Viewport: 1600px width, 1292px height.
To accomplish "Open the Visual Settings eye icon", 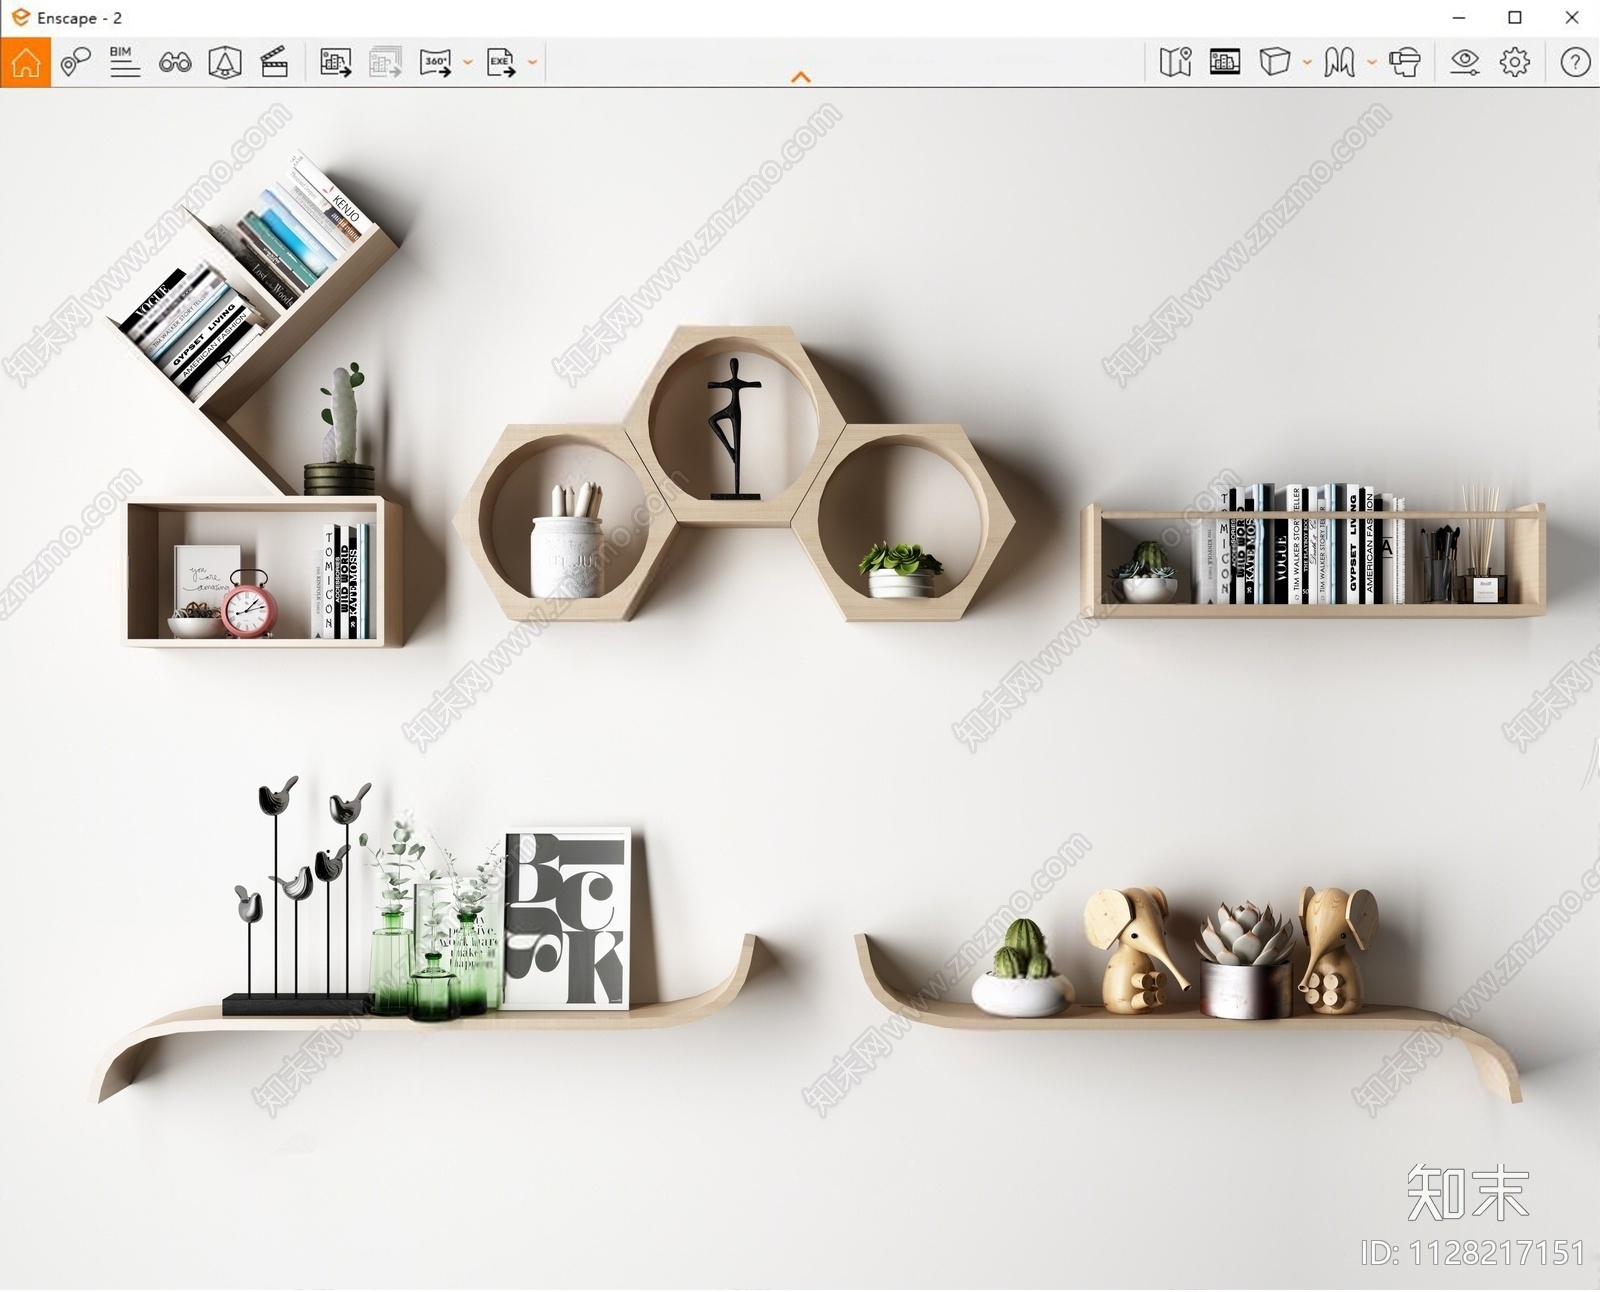I will pos(1465,62).
